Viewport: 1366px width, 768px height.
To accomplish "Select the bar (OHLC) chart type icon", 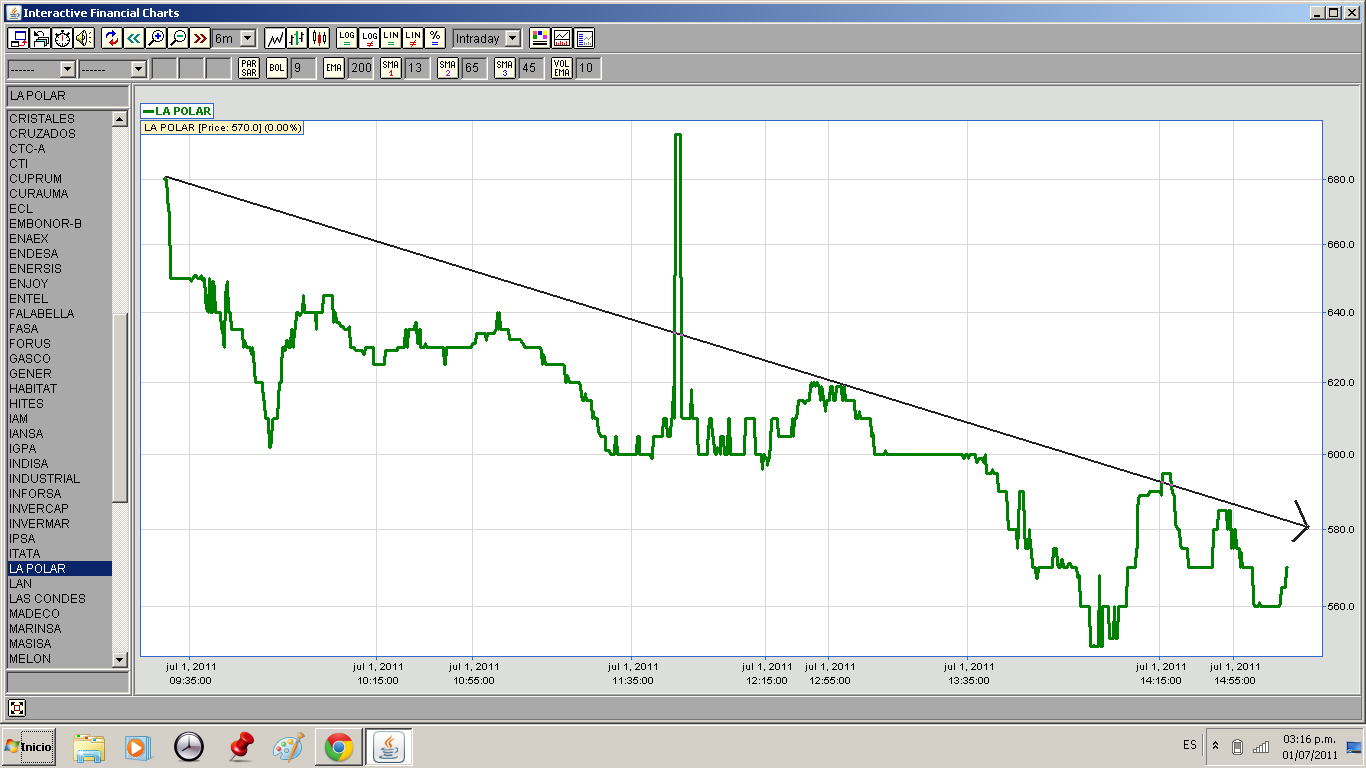I will pyautogui.click(x=297, y=38).
